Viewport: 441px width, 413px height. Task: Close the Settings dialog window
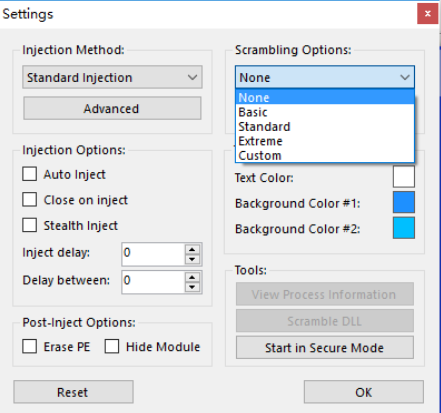pos(427,14)
